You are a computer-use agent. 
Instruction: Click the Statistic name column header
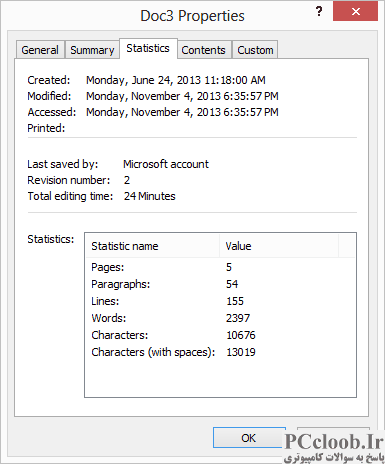[x=153, y=246]
